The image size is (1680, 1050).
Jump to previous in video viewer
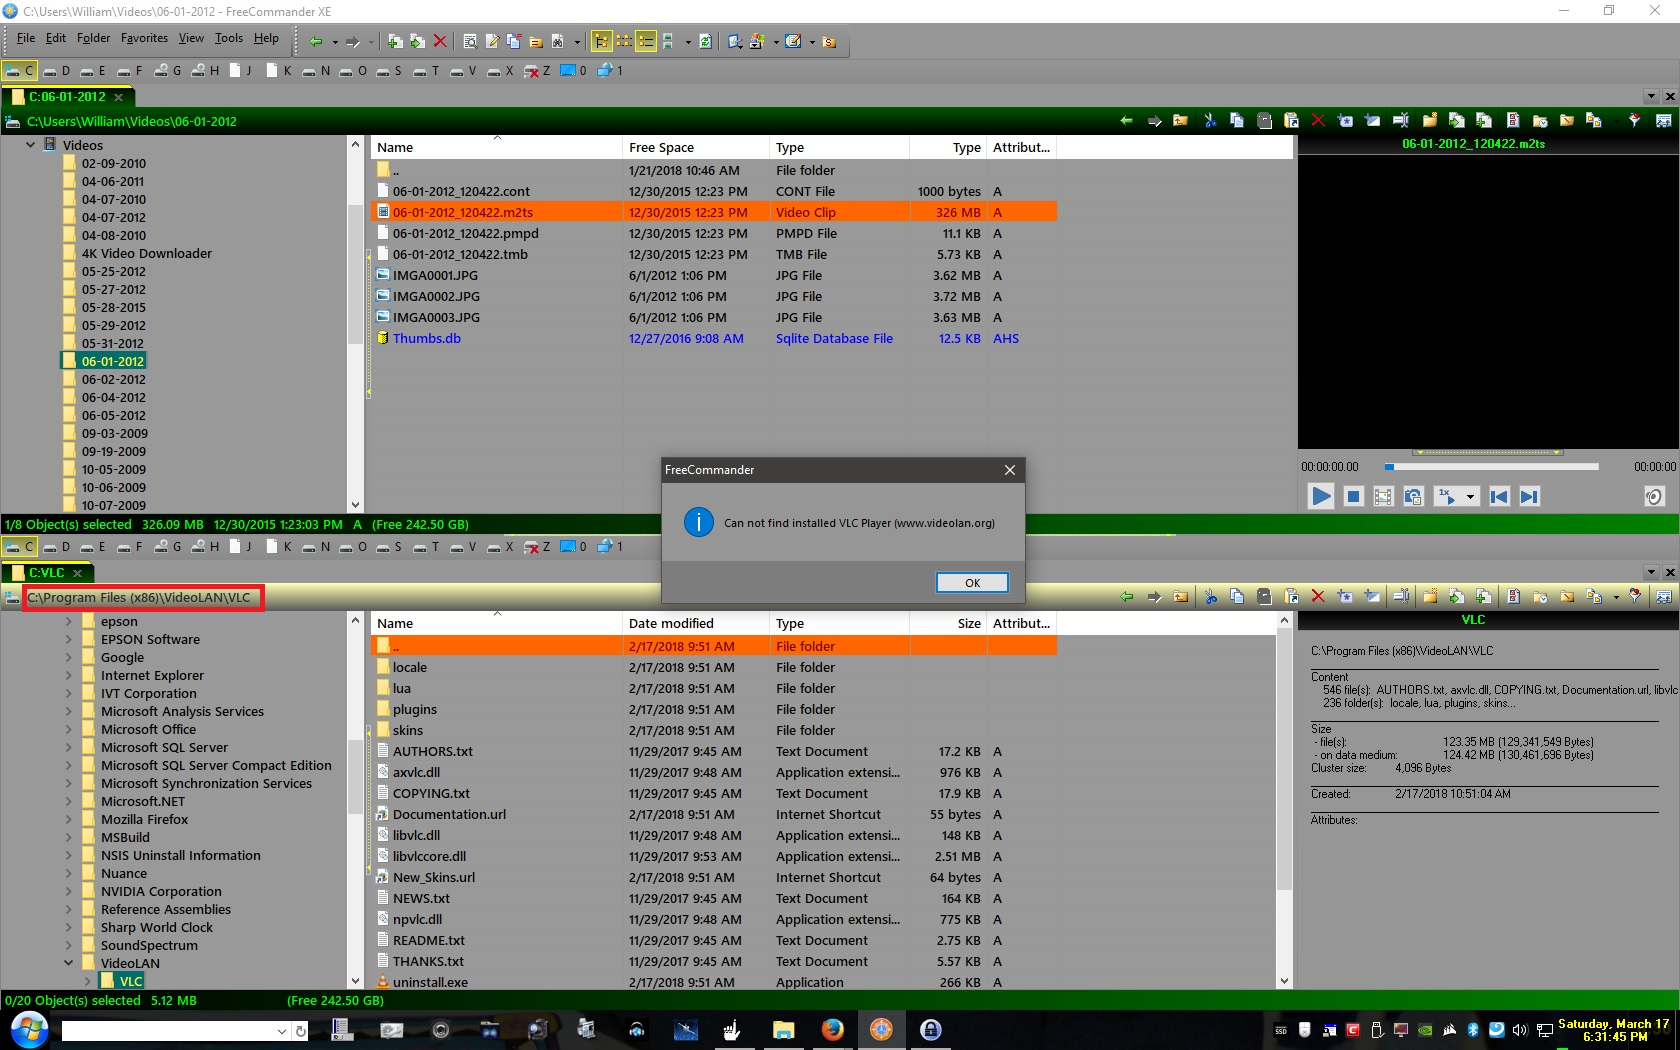1499,496
